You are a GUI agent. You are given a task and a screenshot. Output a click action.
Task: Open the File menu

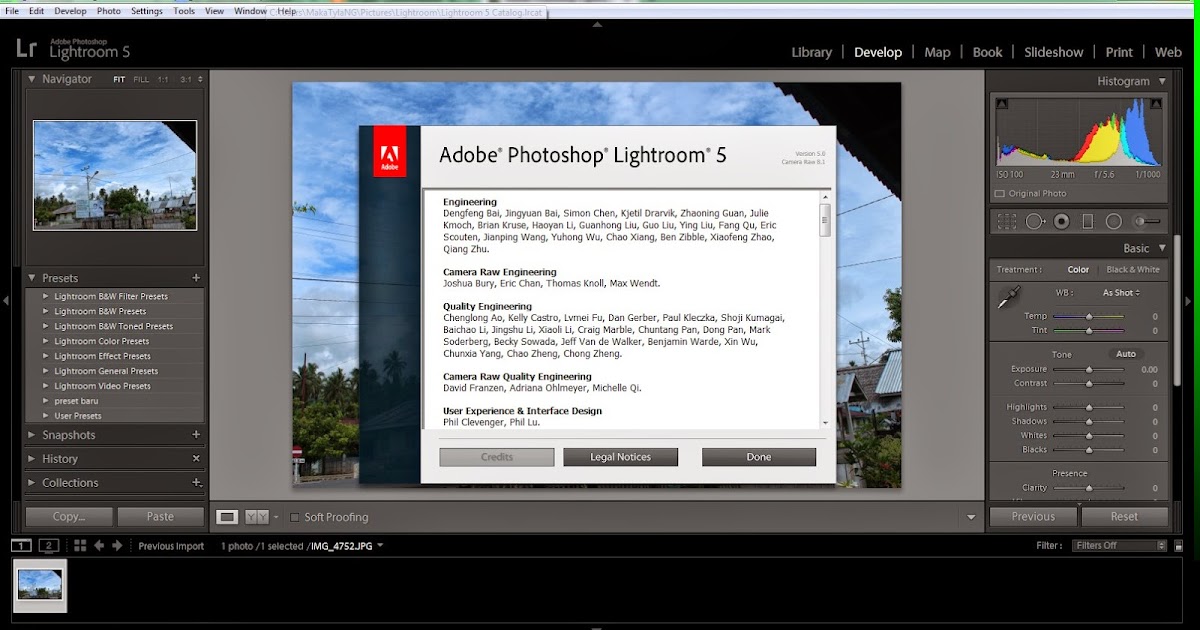[12, 11]
